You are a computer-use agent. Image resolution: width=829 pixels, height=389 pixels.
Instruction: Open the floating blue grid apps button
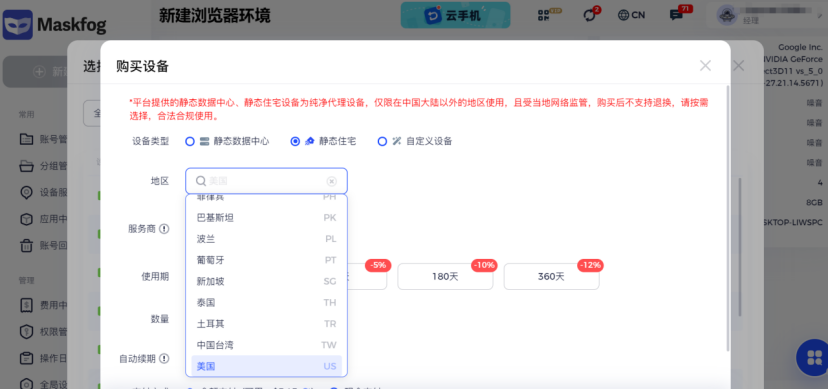pos(814,357)
